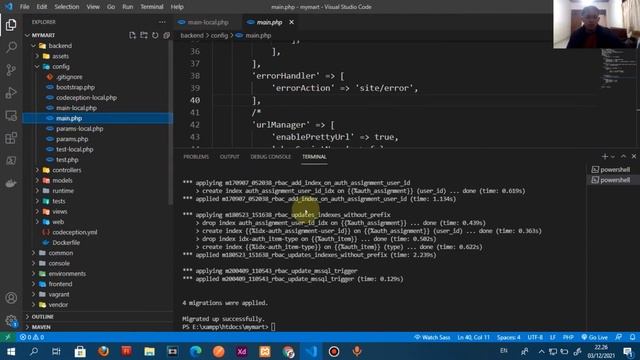Viewport: 640px width, 360px height.
Task: Click Go Live in status bar
Action: (x=595, y=337)
